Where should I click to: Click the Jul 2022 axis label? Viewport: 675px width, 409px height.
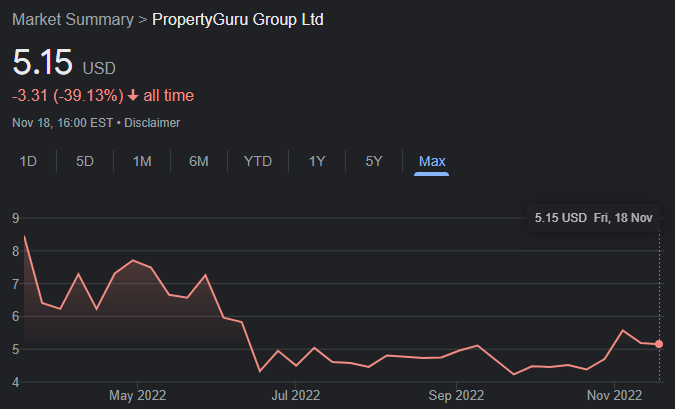296,395
